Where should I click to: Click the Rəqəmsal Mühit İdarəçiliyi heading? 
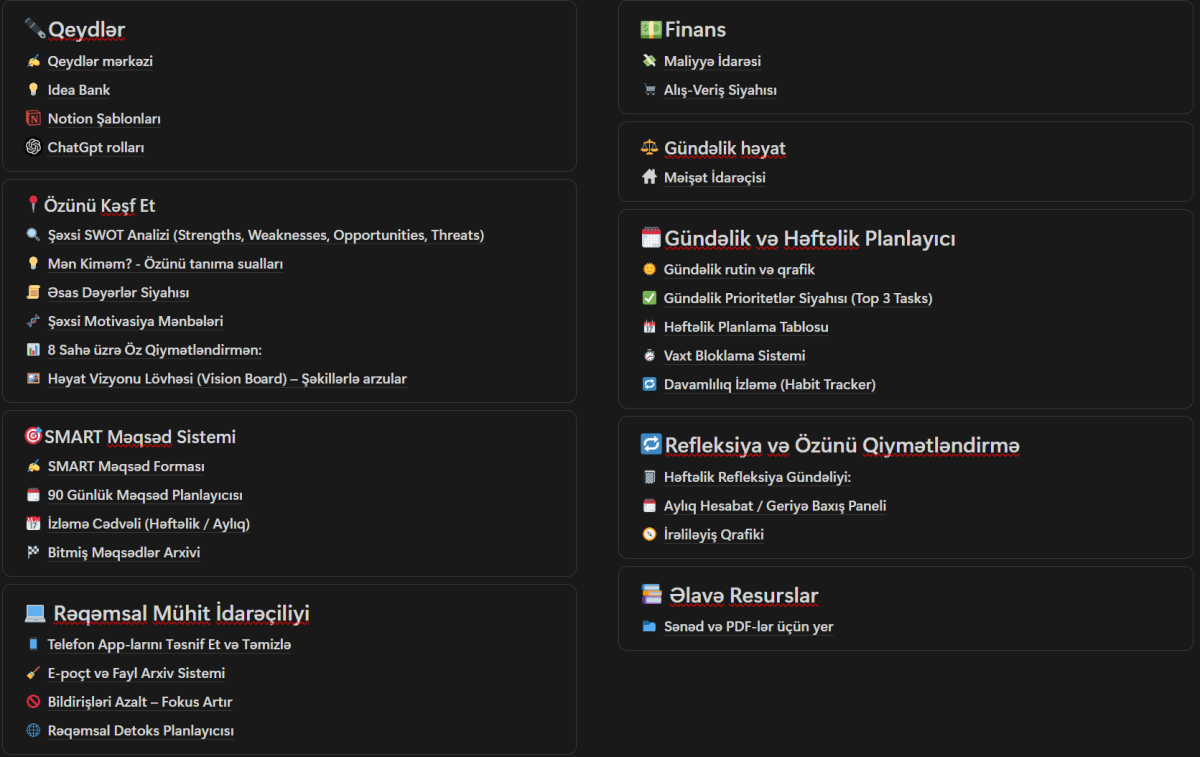181,613
